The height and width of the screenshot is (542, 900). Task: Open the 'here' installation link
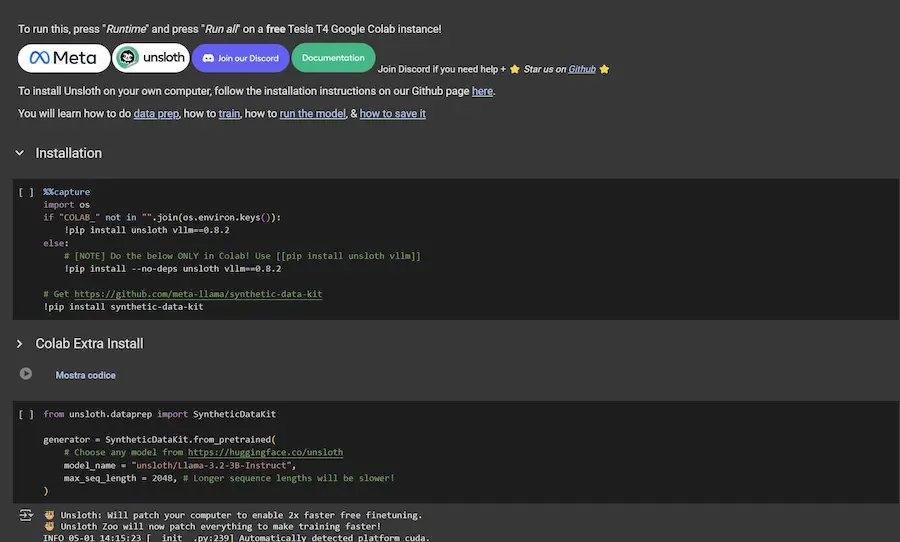coord(482,91)
